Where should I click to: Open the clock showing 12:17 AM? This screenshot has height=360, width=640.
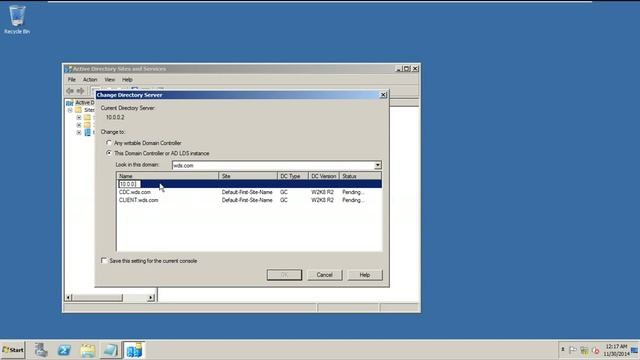[616, 350]
